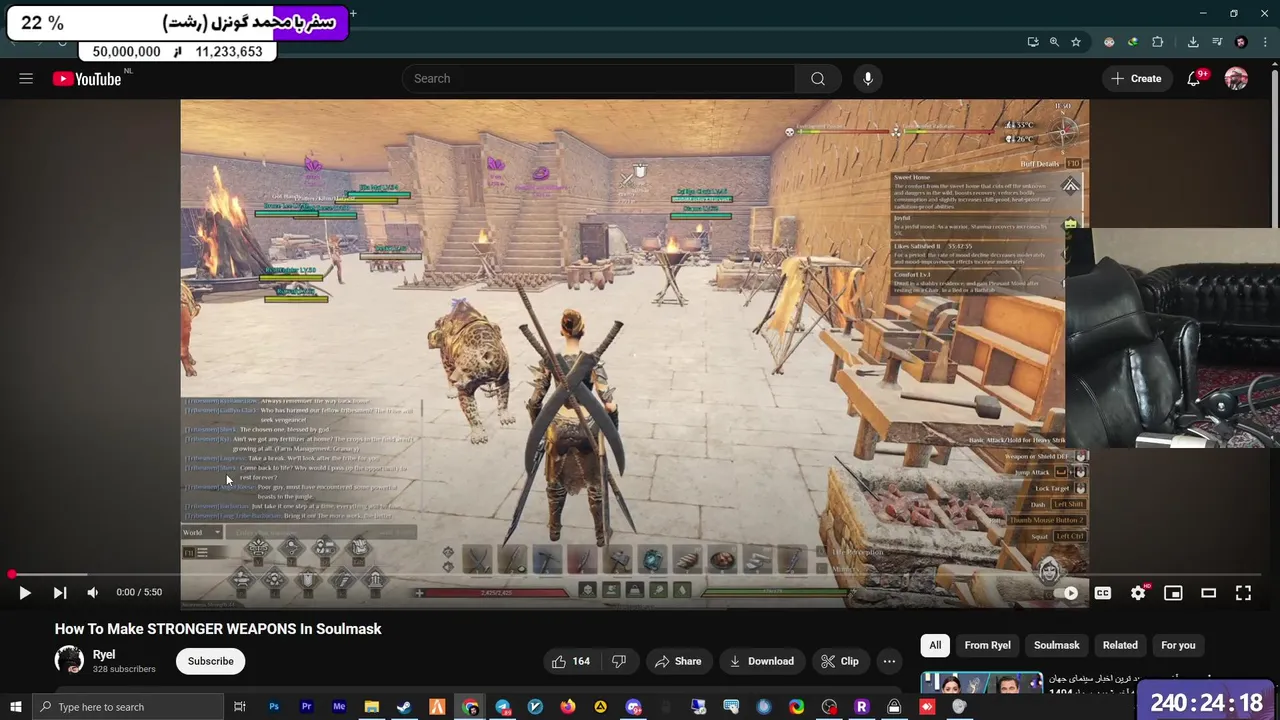Select the All filter chip
Image resolution: width=1280 pixels, height=720 pixels.
pos(935,645)
